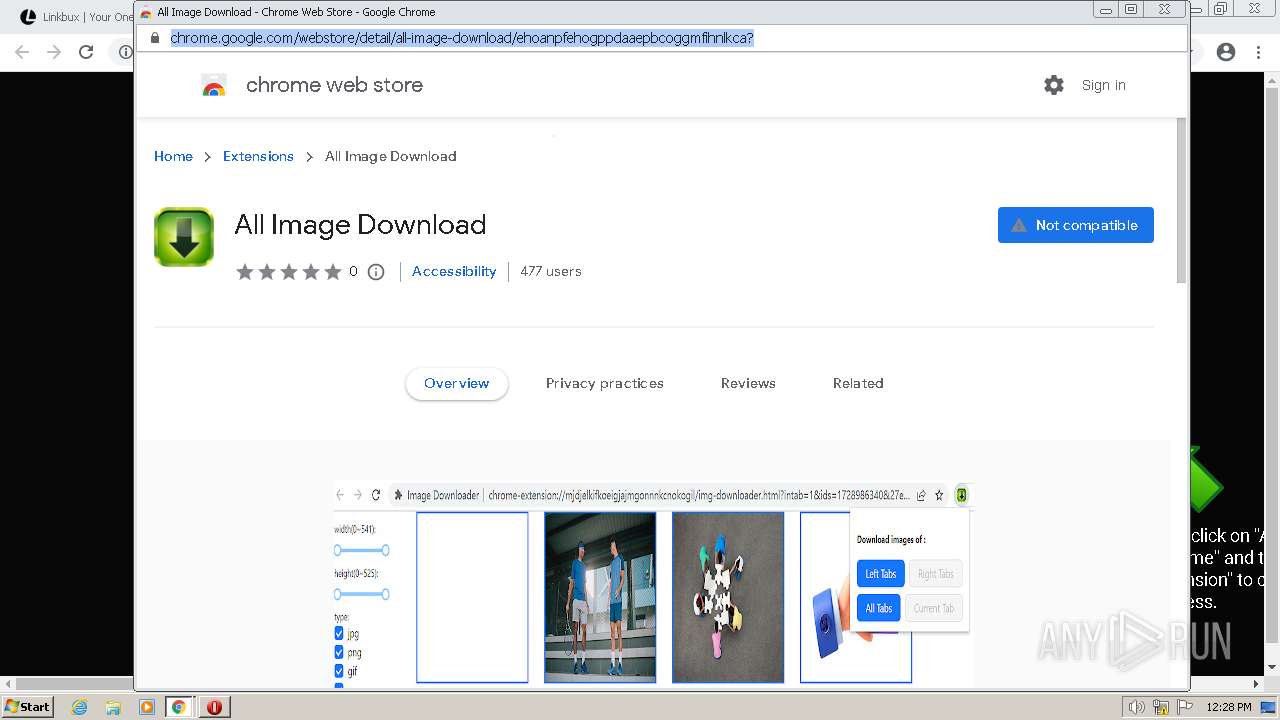Open background window's profile avatar icon
Viewport: 1280px width, 720px height.
(1226, 52)
